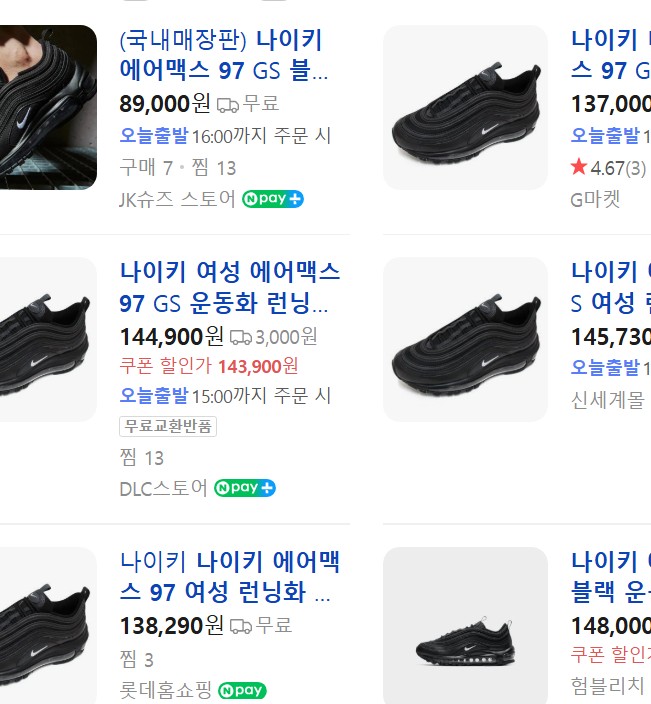Open 나이키 에어맥스 97 여성 런닝화 listing title
Image resolution: width=651 pixels, height=704 pixels.
pos(229,577)
